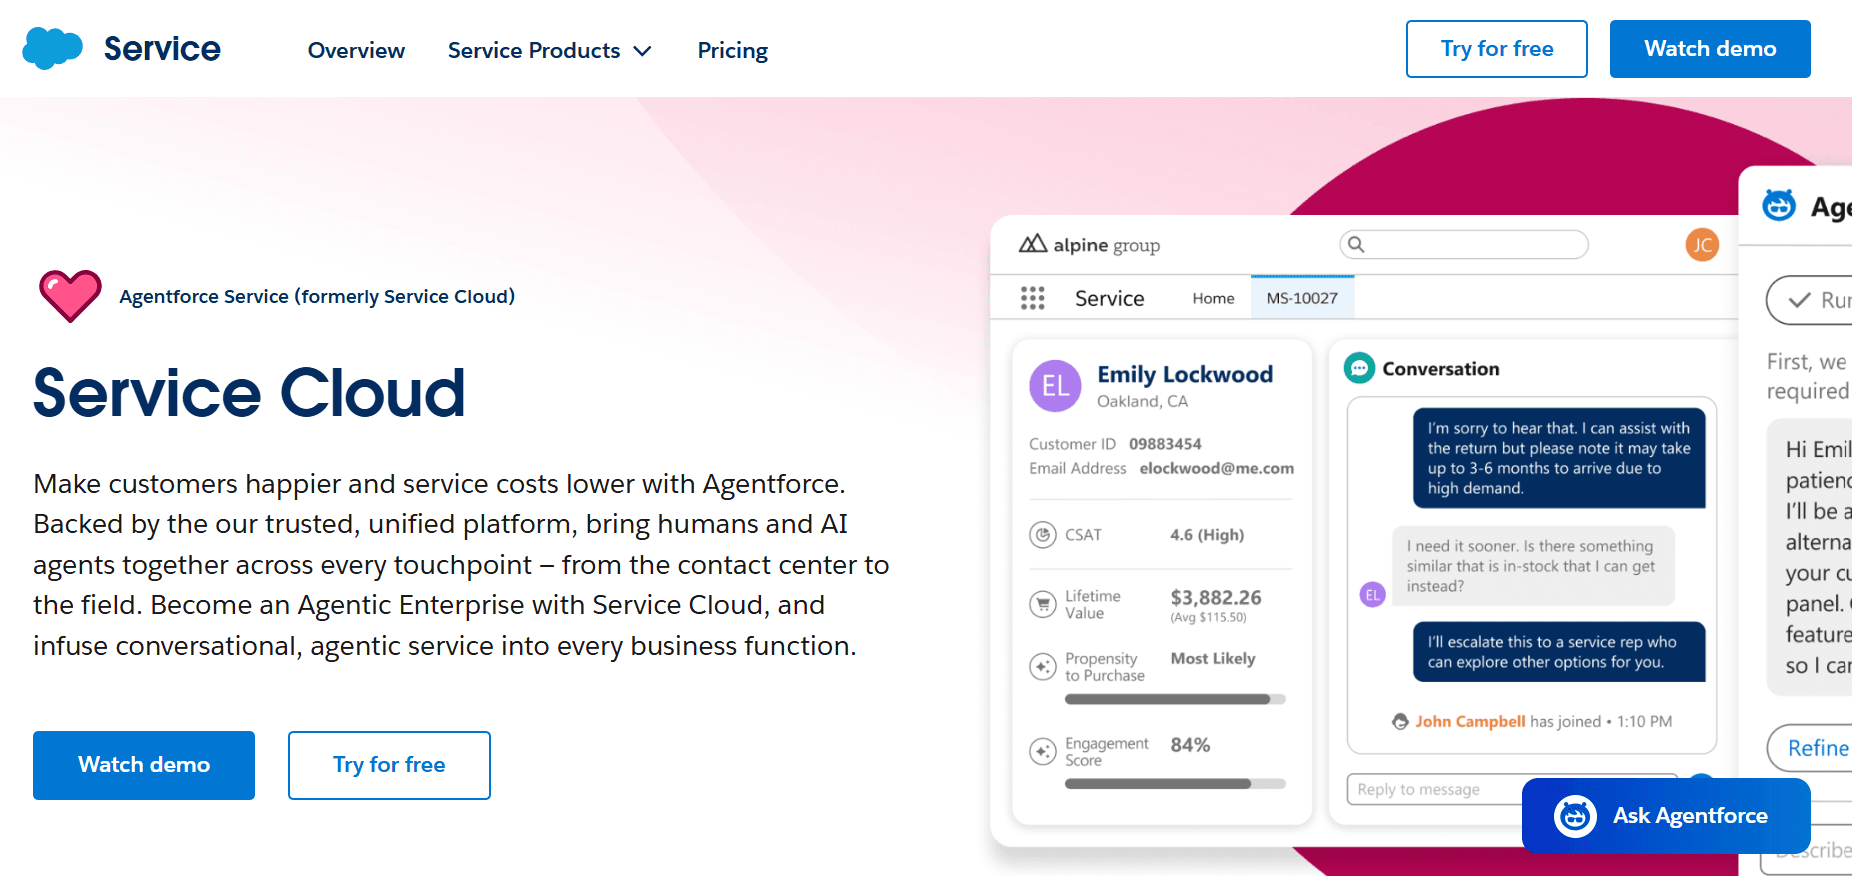Click the John Campbell name link
Viewport: 1852px width, 876px height.
1470,721
